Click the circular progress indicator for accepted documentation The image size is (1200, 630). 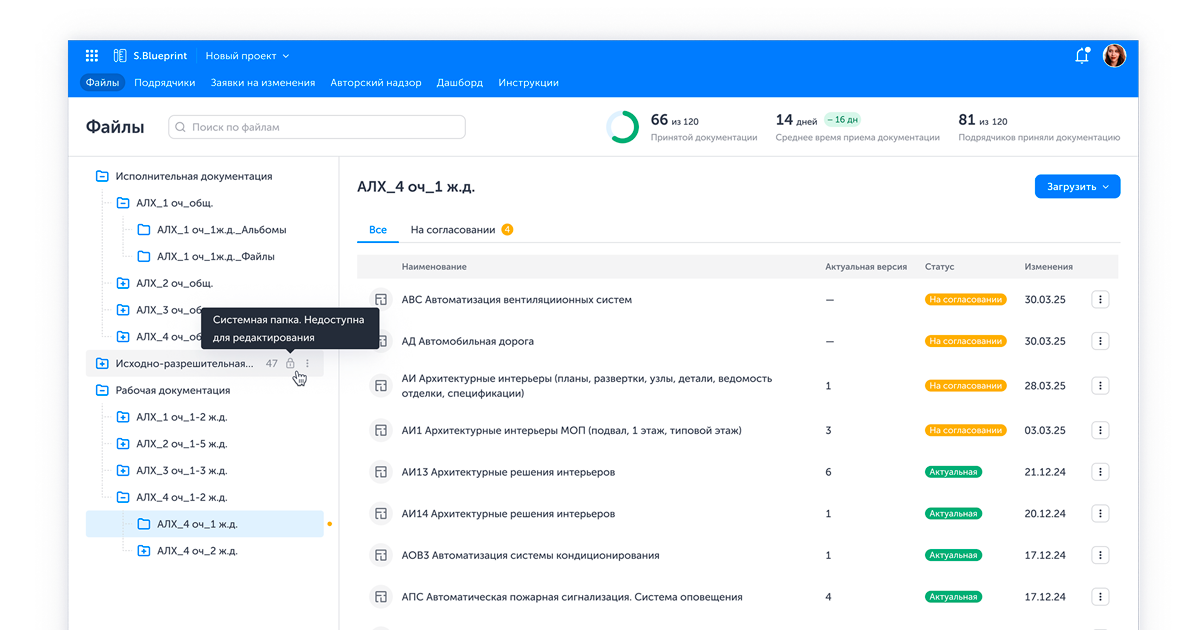coord(622,127)
